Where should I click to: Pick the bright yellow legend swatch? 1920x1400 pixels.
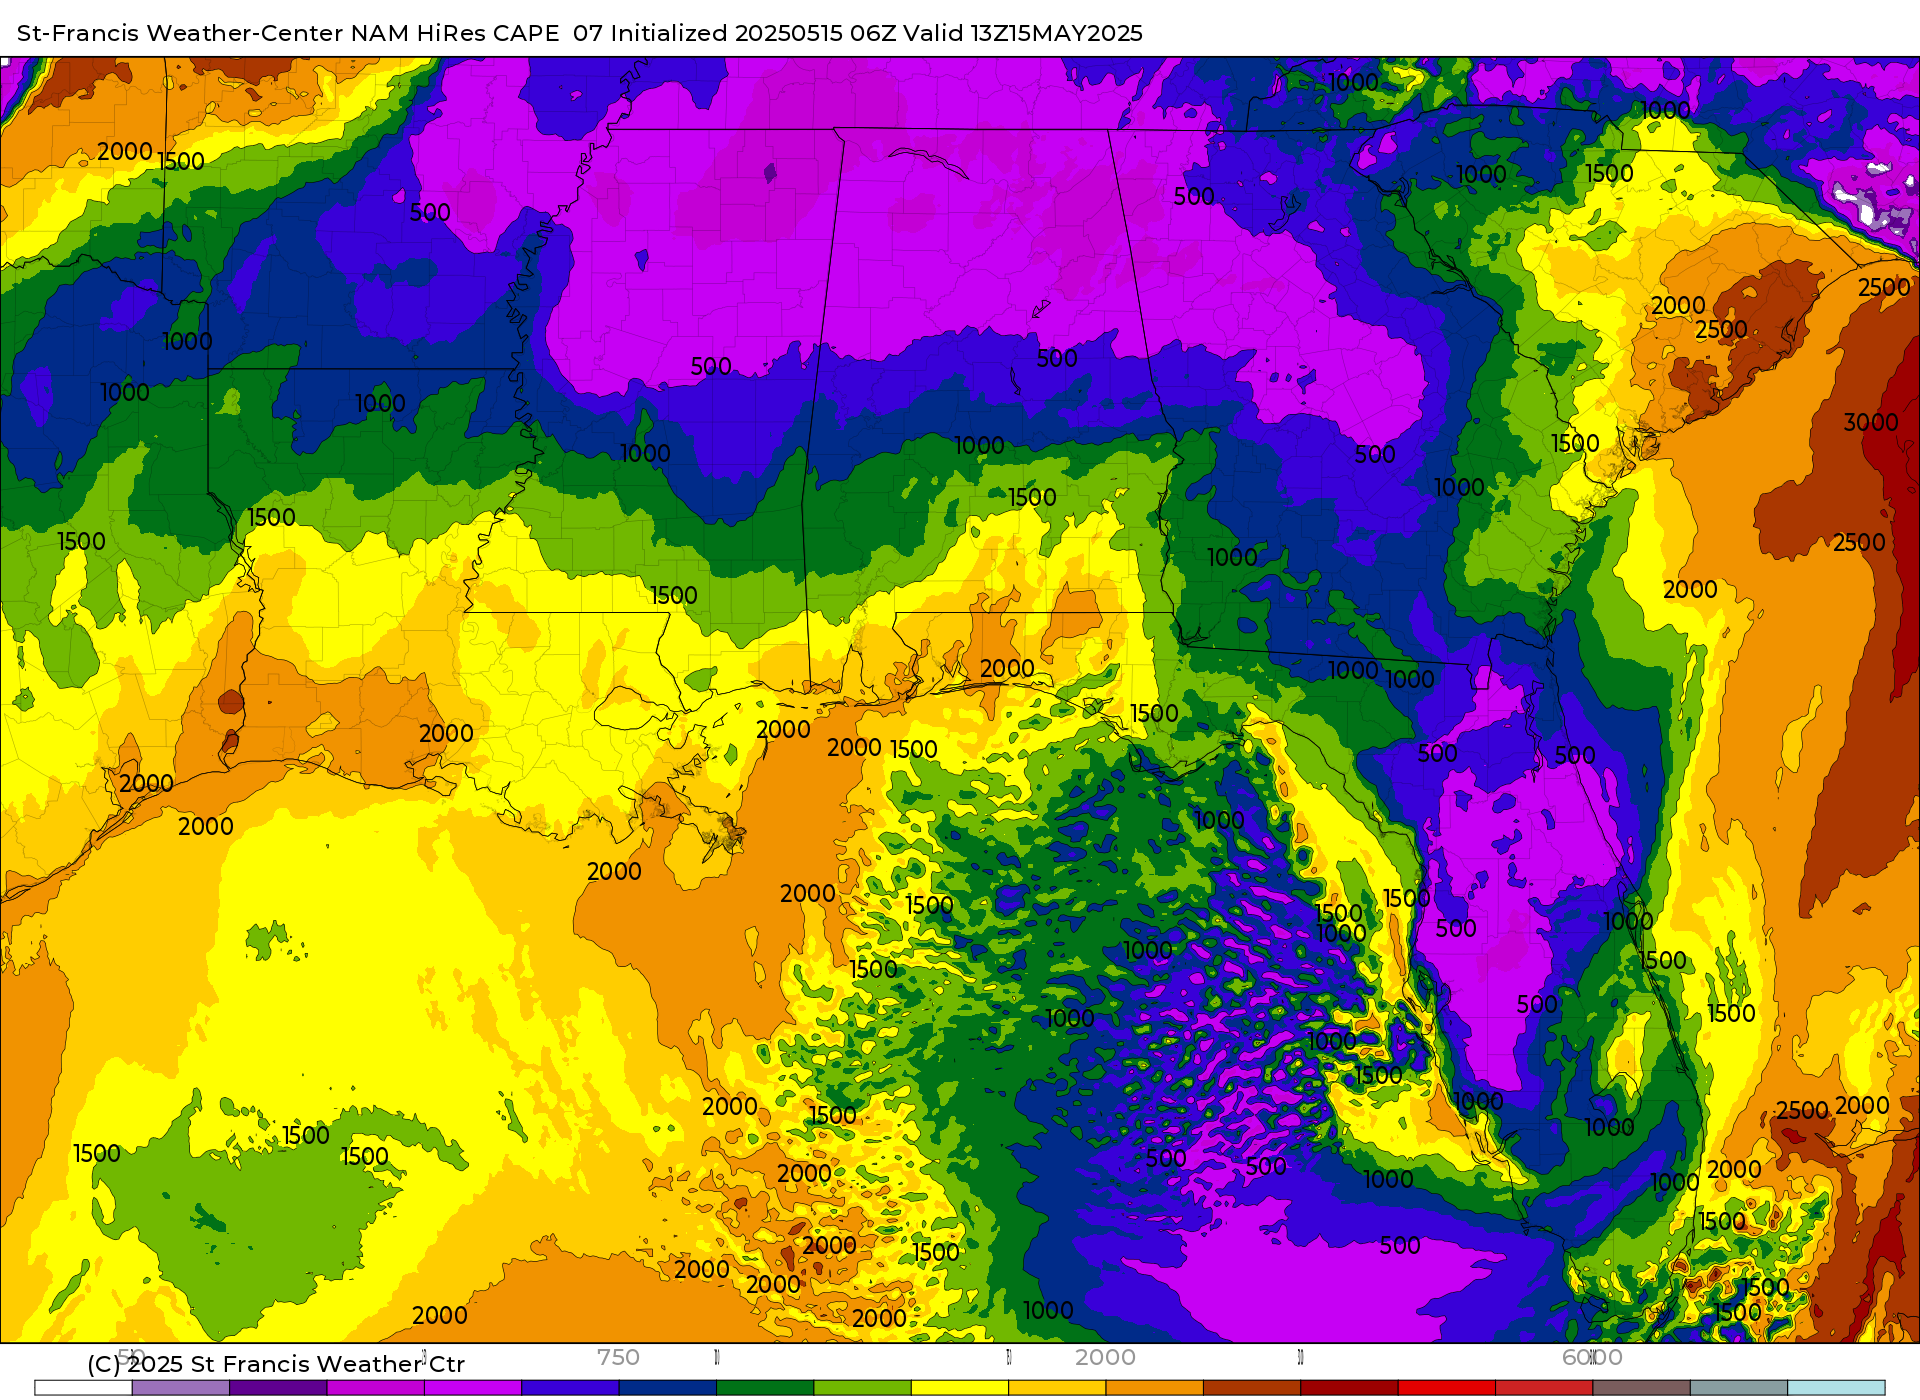coord(959,1388)
